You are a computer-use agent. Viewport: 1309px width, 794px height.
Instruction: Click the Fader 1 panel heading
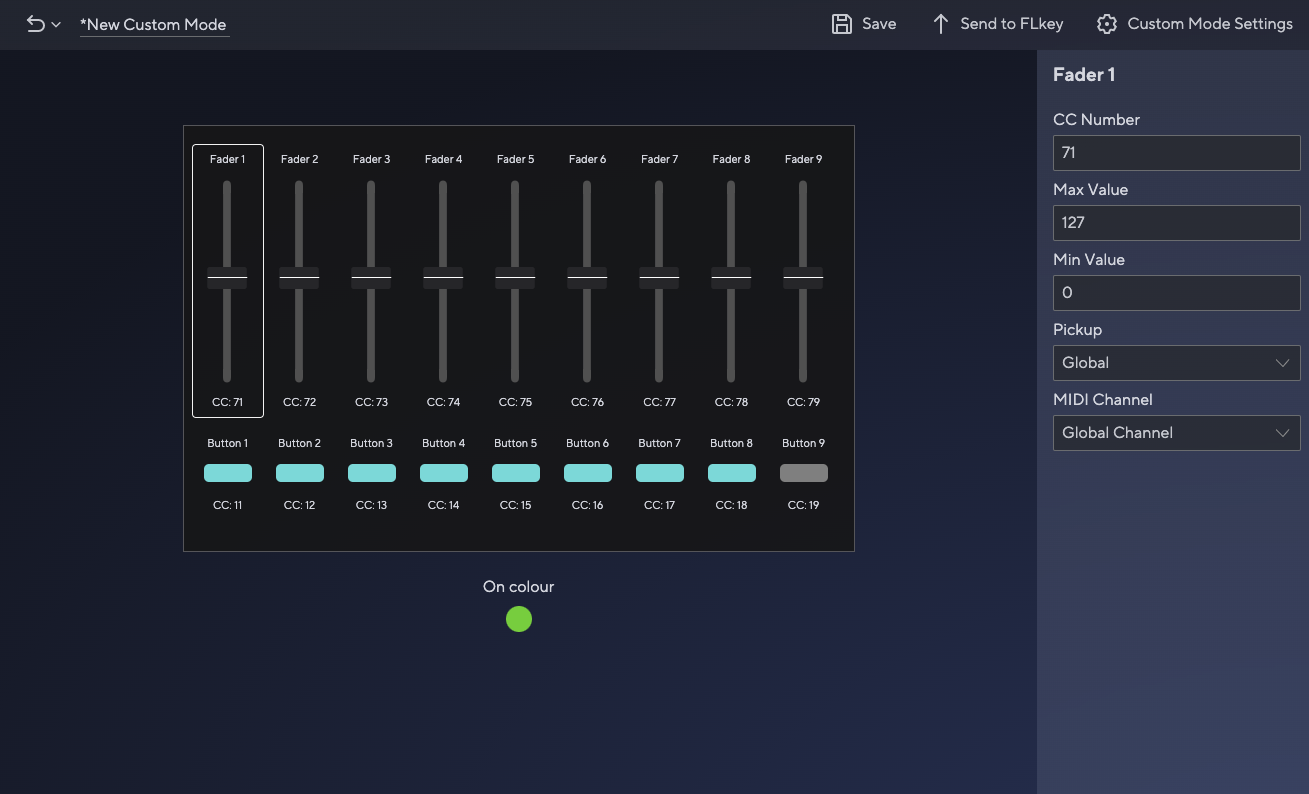pos(1084,75)
